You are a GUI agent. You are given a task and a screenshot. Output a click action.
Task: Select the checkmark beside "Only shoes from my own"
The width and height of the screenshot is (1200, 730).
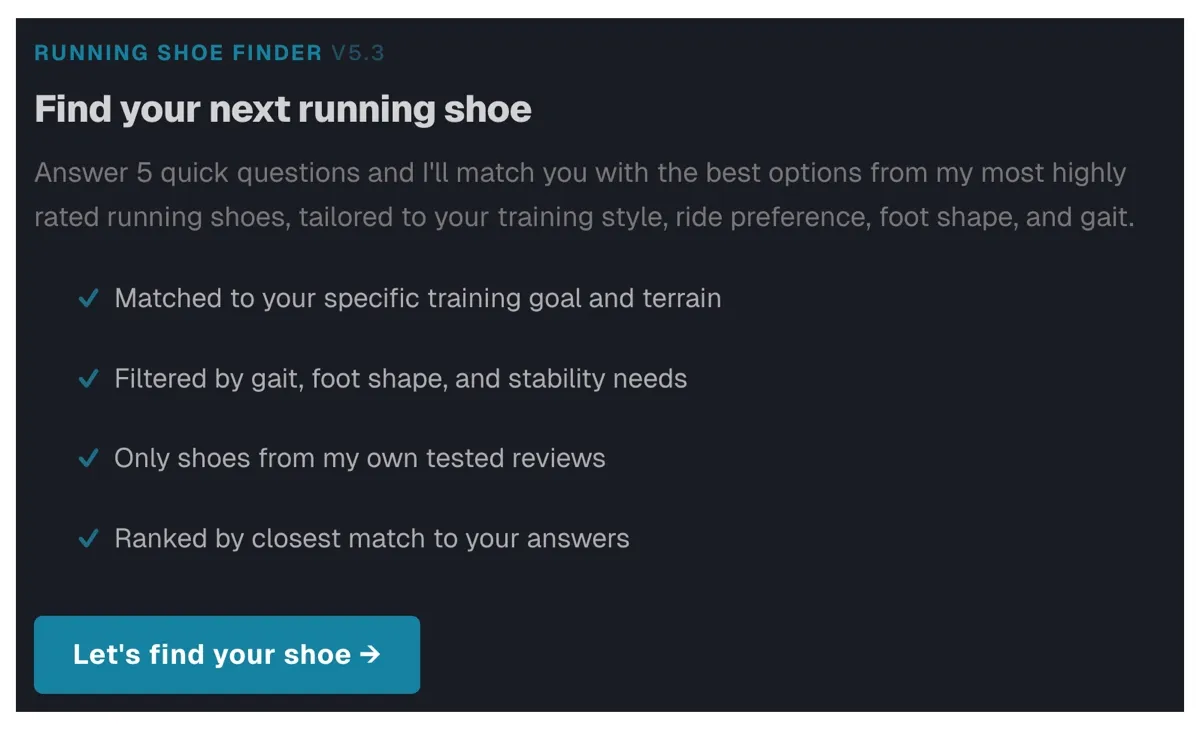[x=88, y=458]
